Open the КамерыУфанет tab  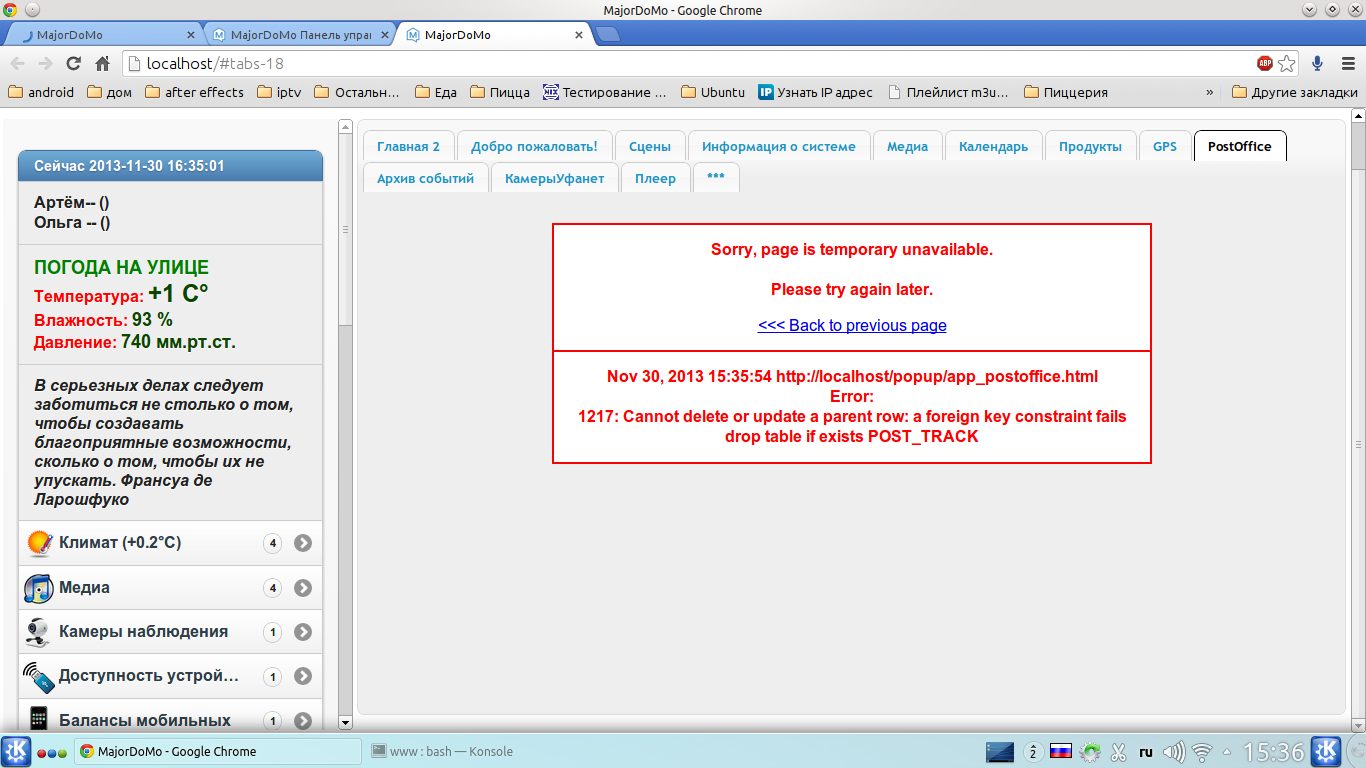tap(555, 178)
